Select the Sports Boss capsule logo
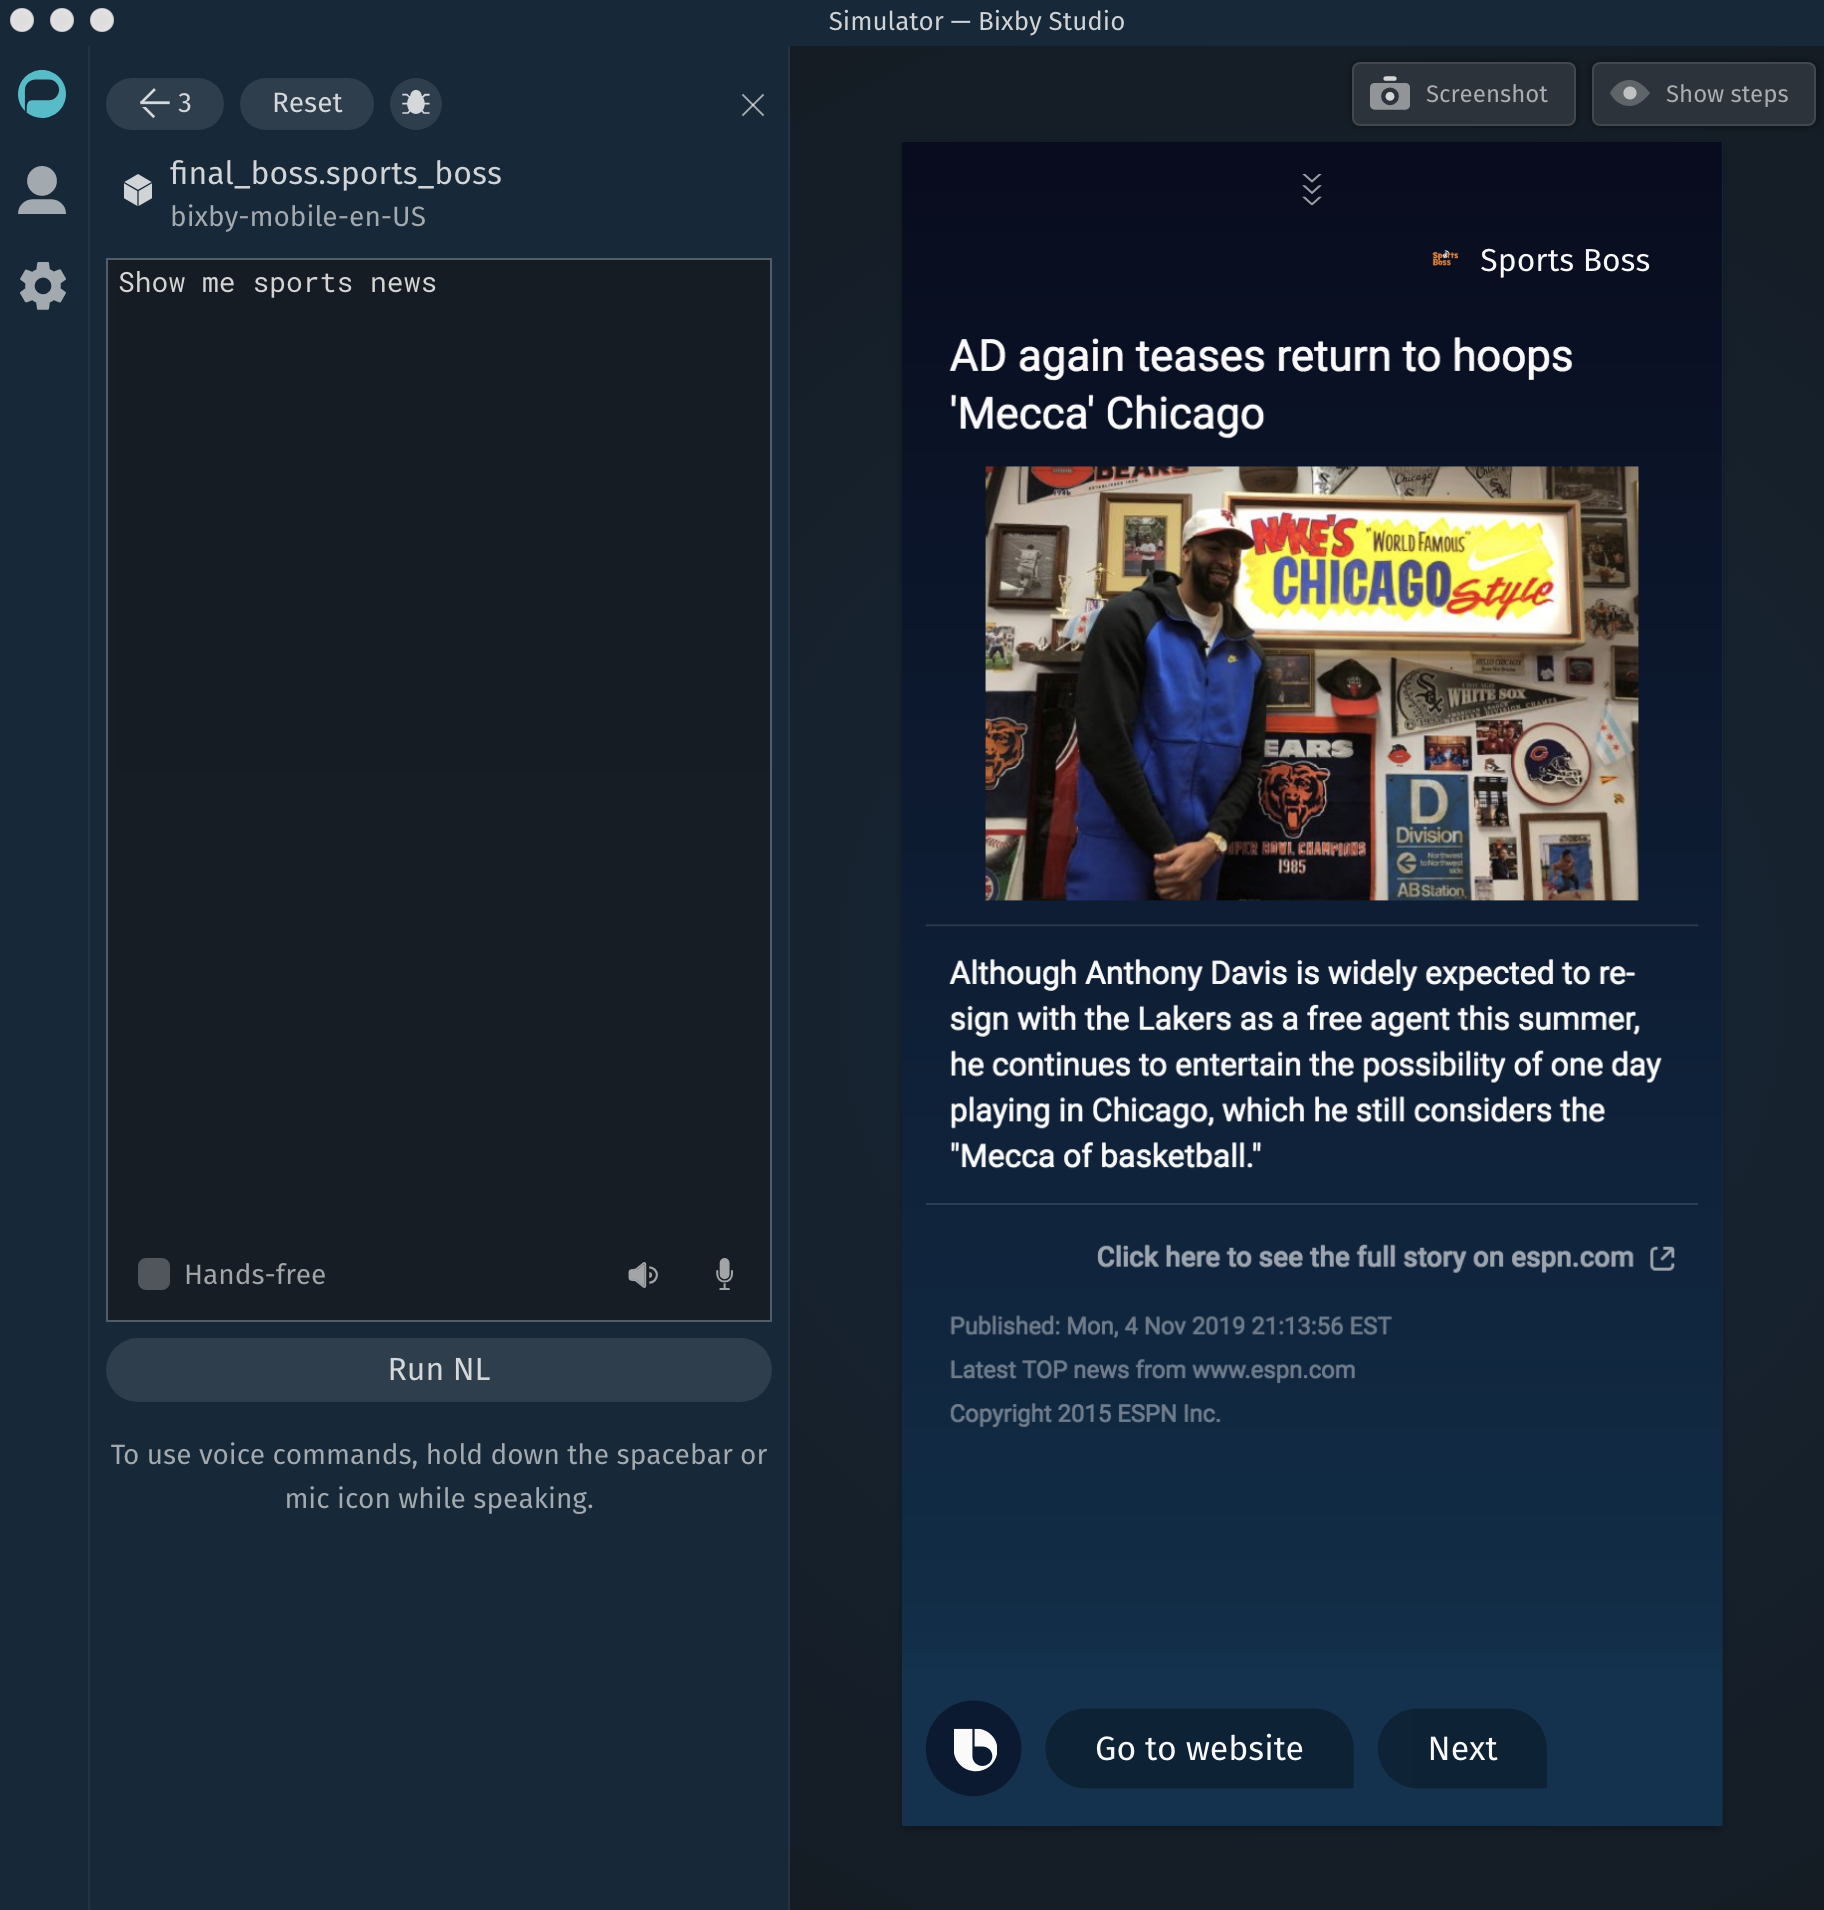Image resolution: width=1824 pixels, height=1910 pixels. coord(1445,259)
